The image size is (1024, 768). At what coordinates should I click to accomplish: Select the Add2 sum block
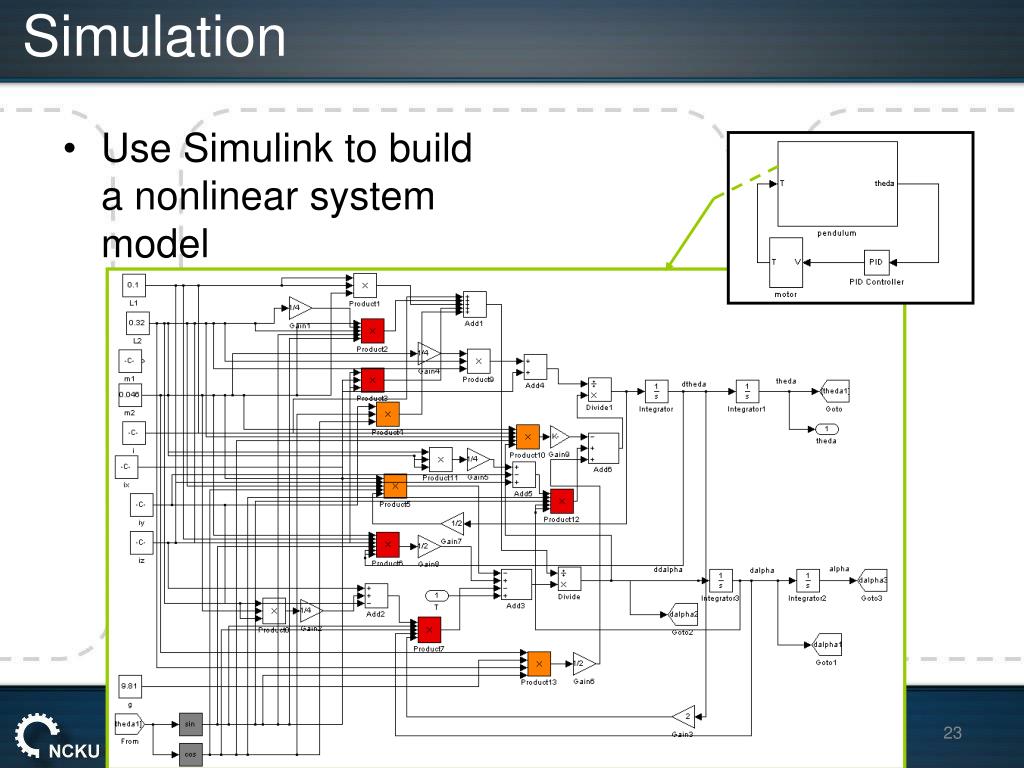click(376, 596)
